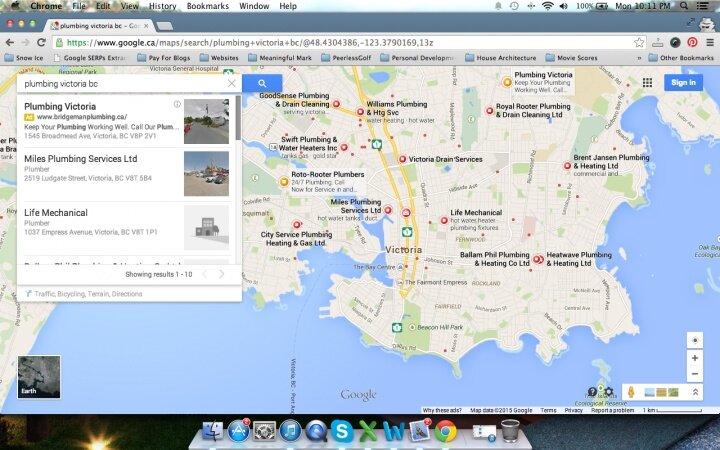Open Miles Plumbing Services photo thumbnail
The width and height of the screenshot is (720, 450).
click(207, 174)
